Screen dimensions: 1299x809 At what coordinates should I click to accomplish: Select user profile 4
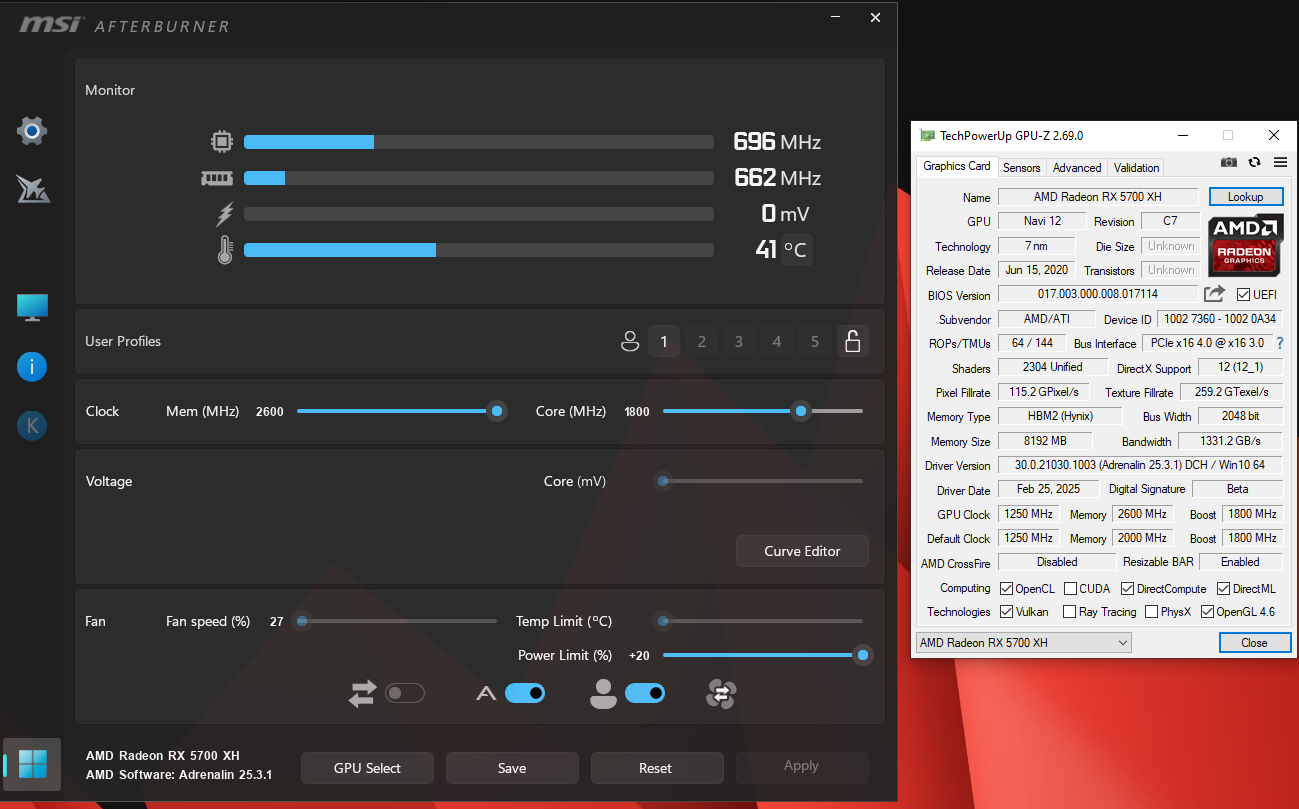click(777, 341)
